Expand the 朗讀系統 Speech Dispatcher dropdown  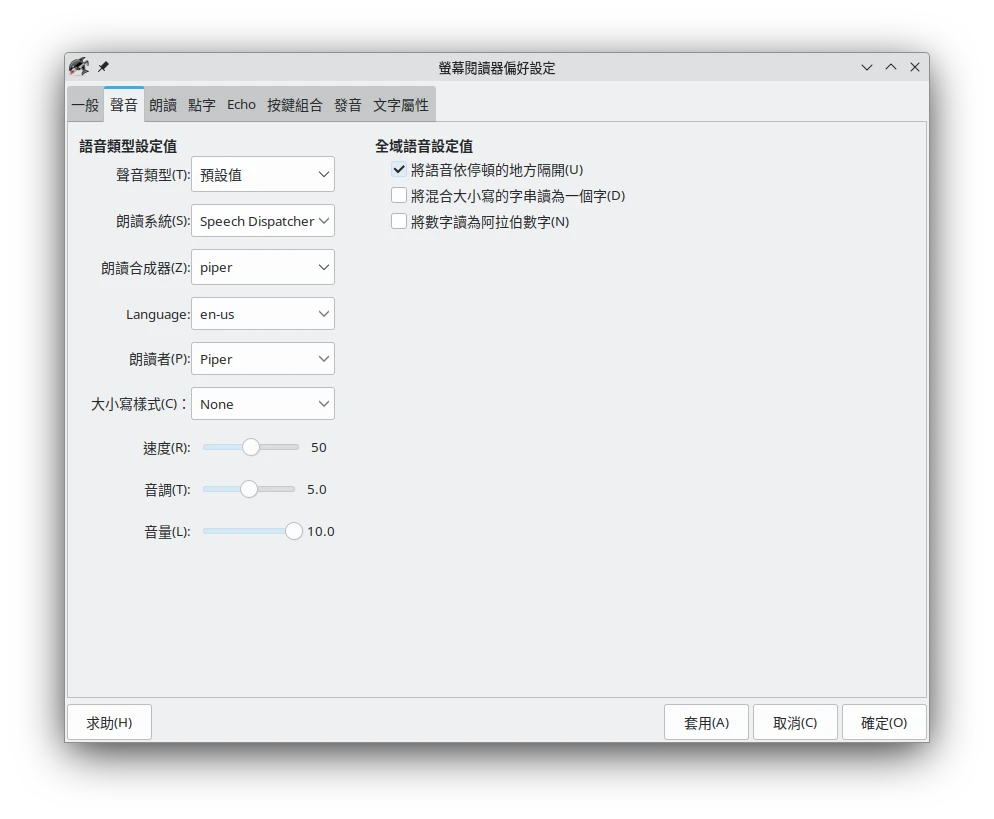pos(263,221)
